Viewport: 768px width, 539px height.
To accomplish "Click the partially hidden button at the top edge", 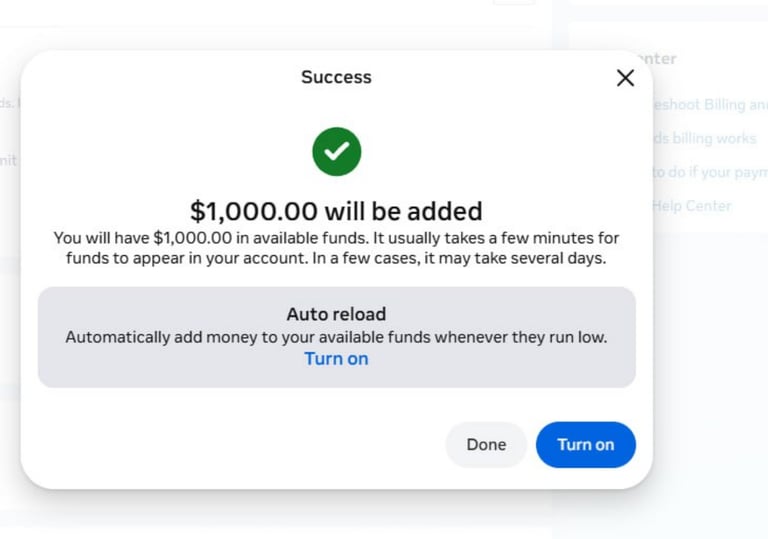I will pyautogui.click(x=514, y=3).
